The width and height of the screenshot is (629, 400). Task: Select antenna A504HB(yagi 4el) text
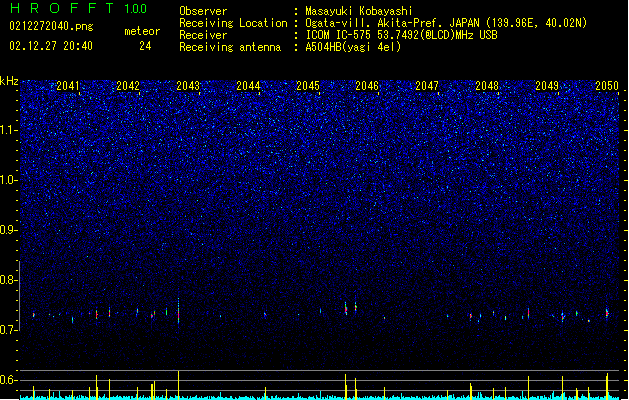pyautogui.click(x=353, y=47)
